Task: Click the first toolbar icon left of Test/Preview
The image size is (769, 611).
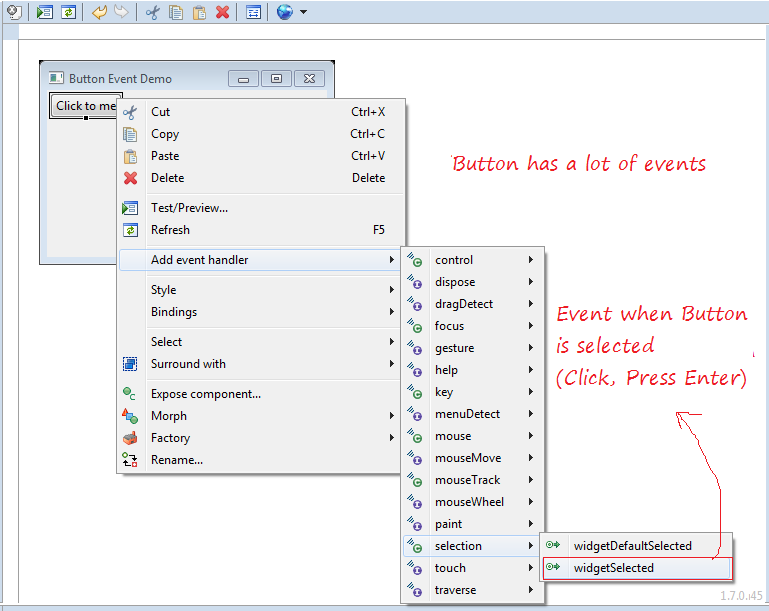Action: pos(15,12)
